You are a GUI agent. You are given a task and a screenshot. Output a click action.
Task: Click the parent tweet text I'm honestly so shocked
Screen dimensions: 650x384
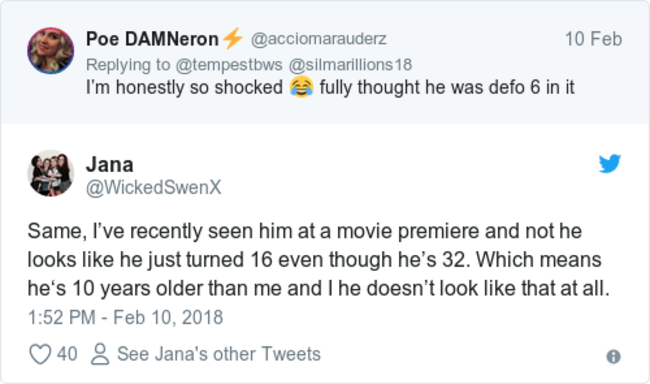pos(330,87)
